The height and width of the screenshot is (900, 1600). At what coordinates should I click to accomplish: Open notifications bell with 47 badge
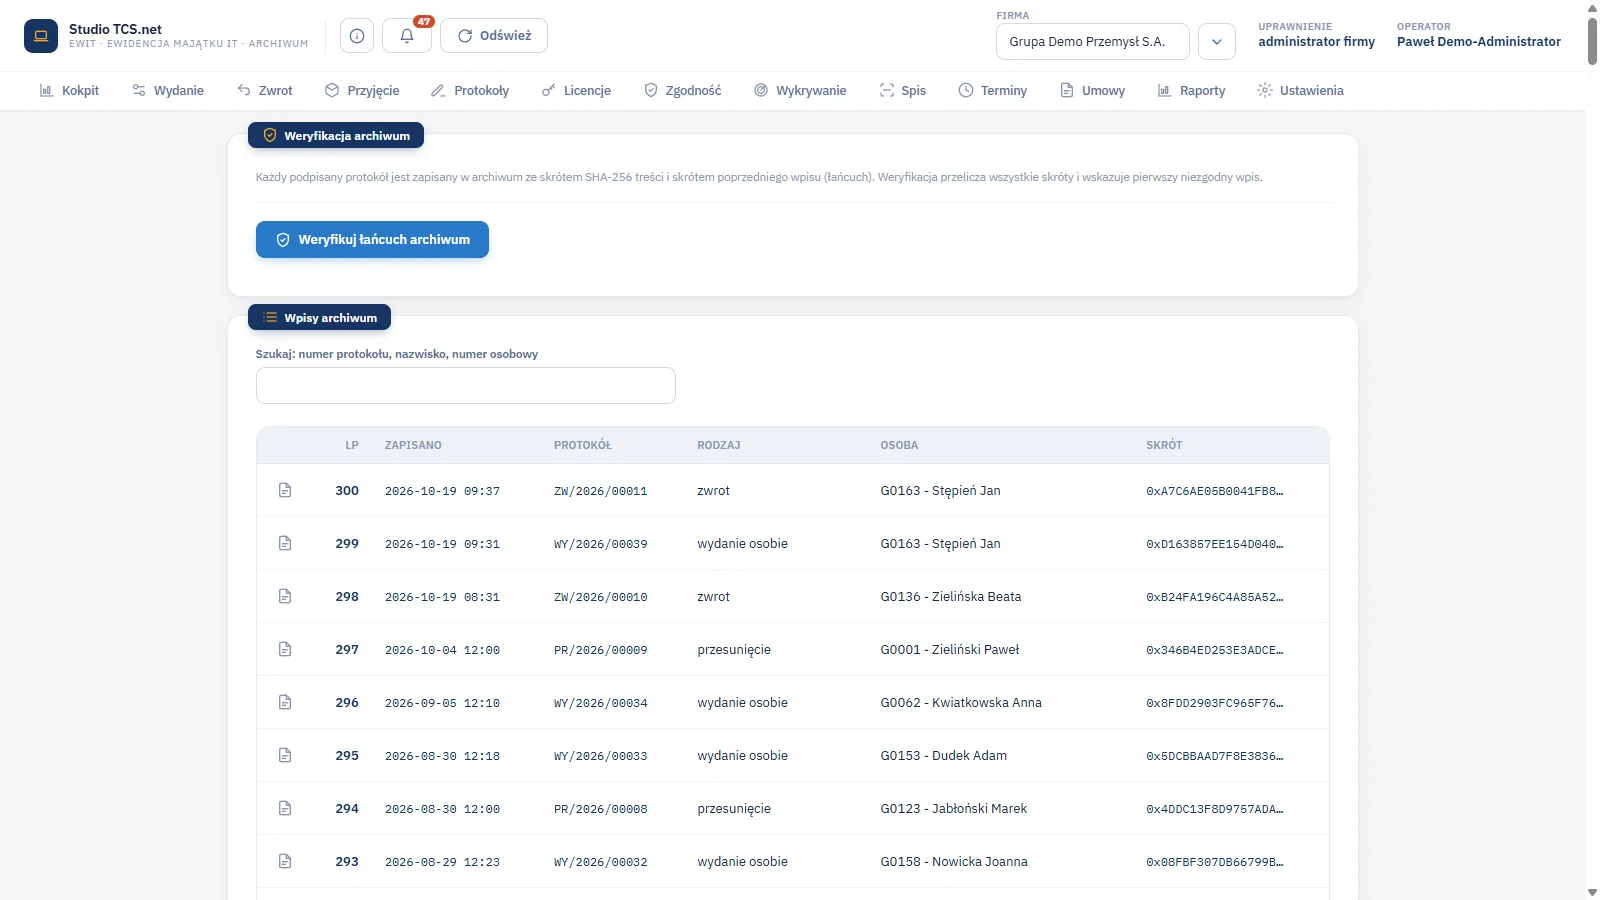tap(407, 36)
